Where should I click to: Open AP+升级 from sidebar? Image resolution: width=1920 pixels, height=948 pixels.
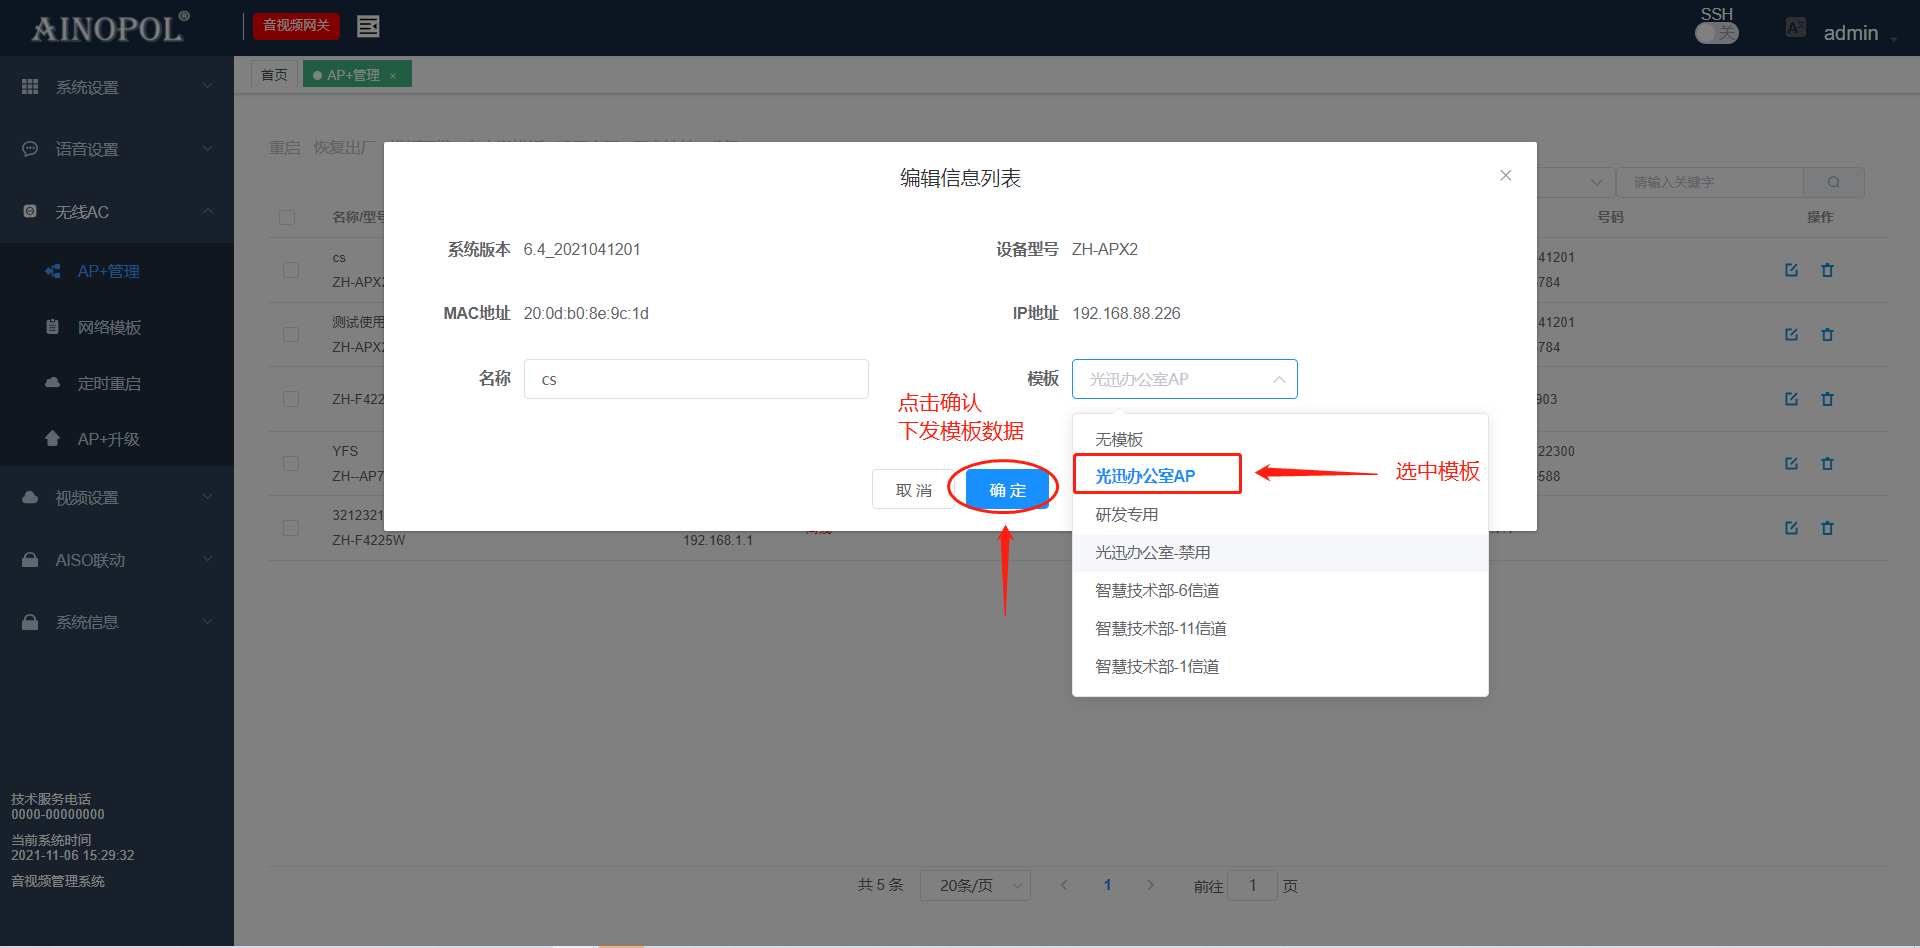tap(108, 439)
